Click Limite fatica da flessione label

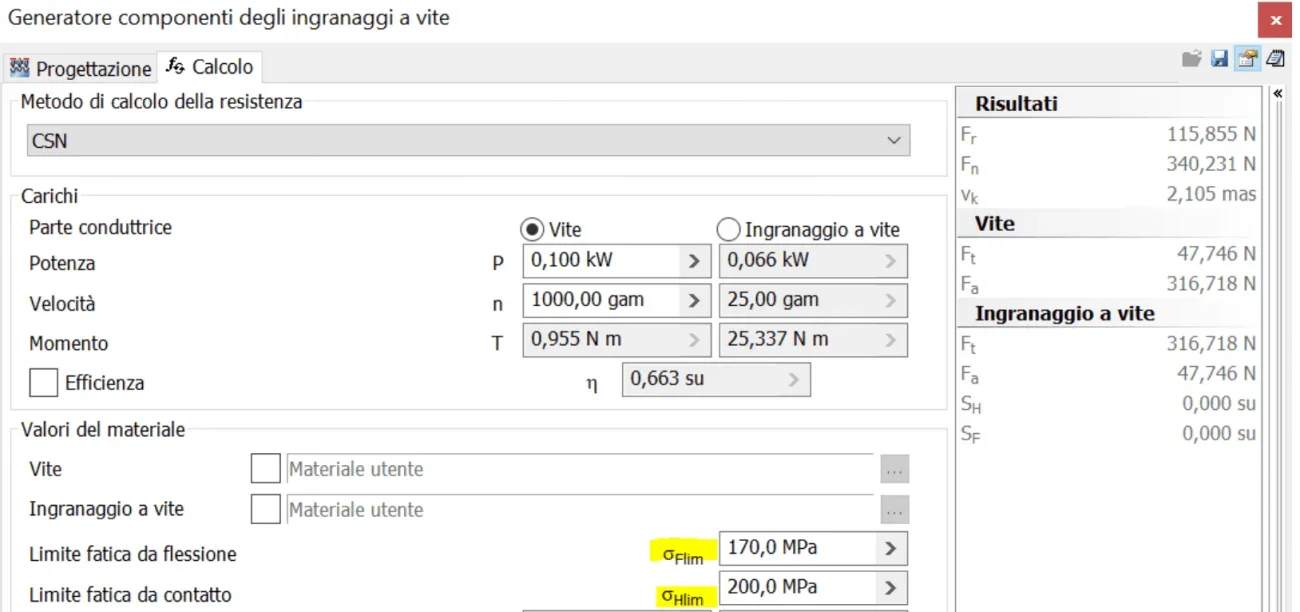coord(133,554)
